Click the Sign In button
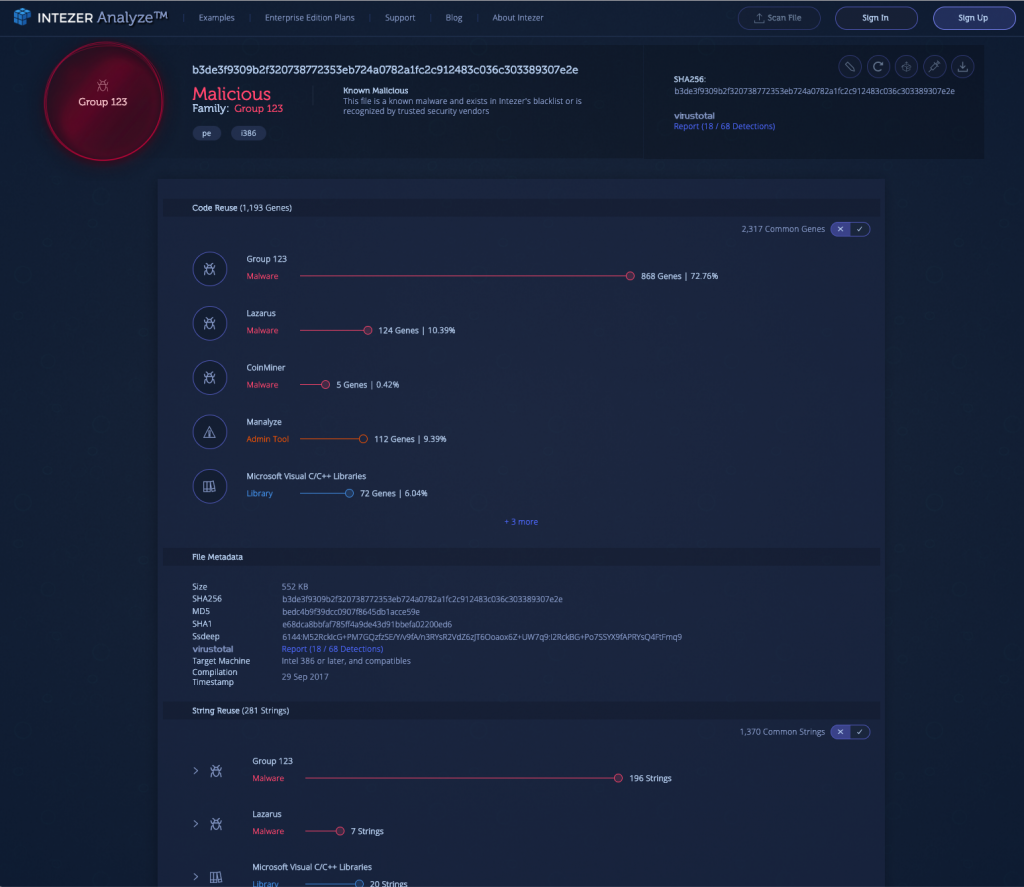1024x887 pixels. tap(876, 18)
